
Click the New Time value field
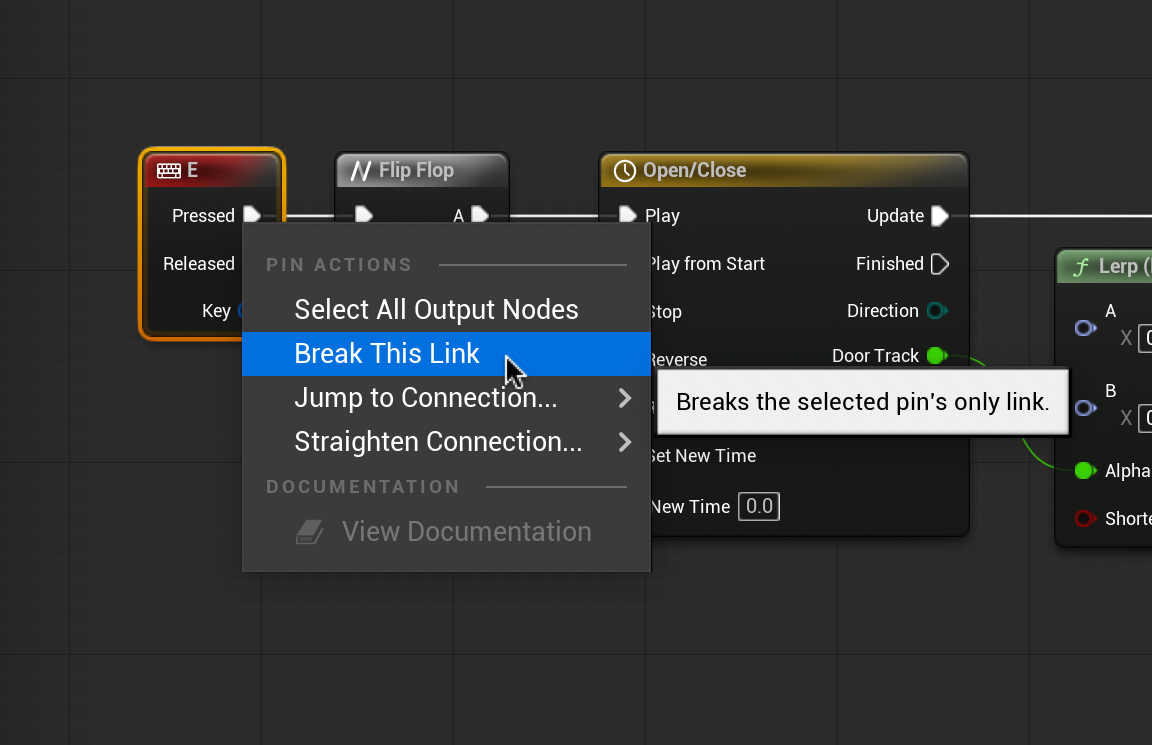click(759, 507)
